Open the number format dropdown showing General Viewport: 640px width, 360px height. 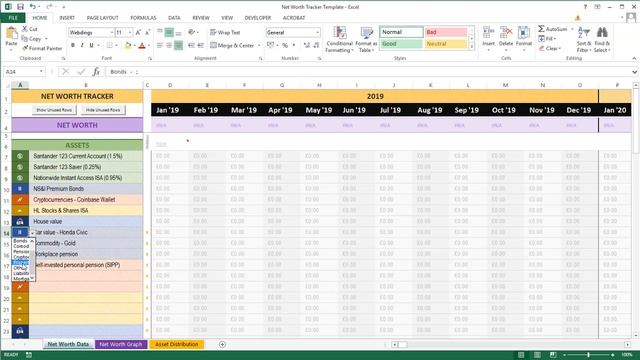click(x=318, y=32)
